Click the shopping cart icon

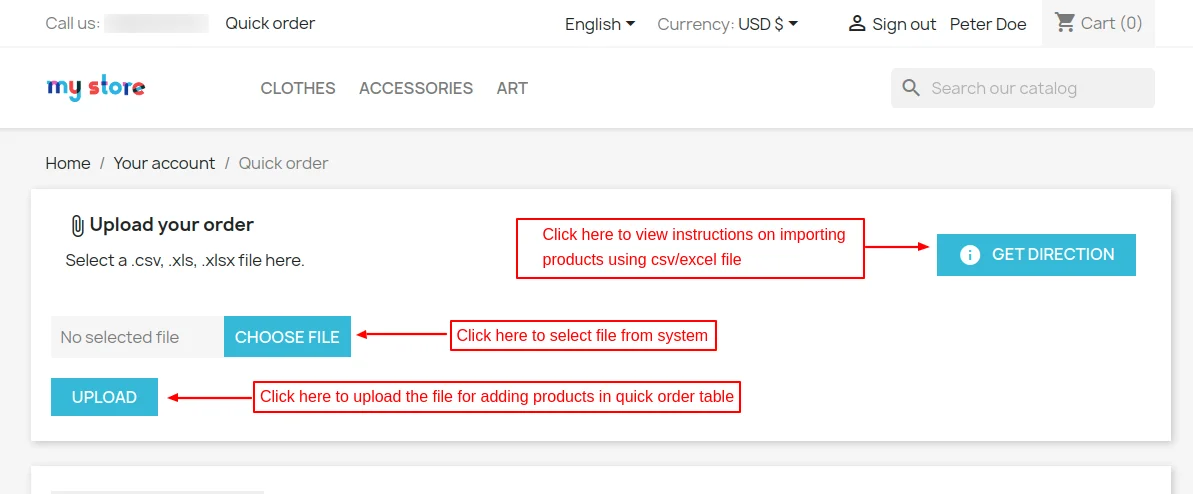(x=1065, y=22)
